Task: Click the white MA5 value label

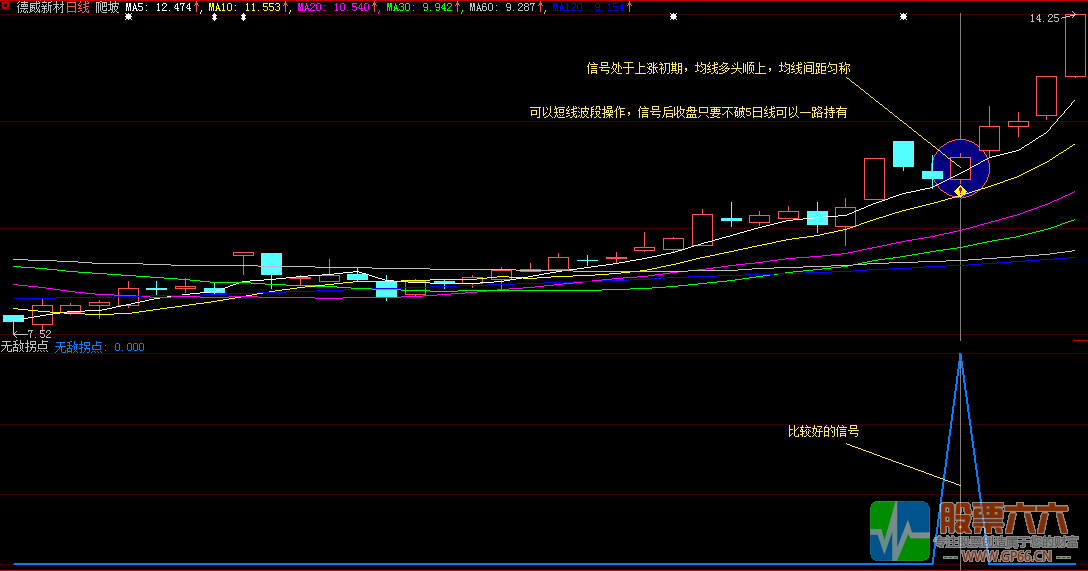Action: click(x=162, y=8)
